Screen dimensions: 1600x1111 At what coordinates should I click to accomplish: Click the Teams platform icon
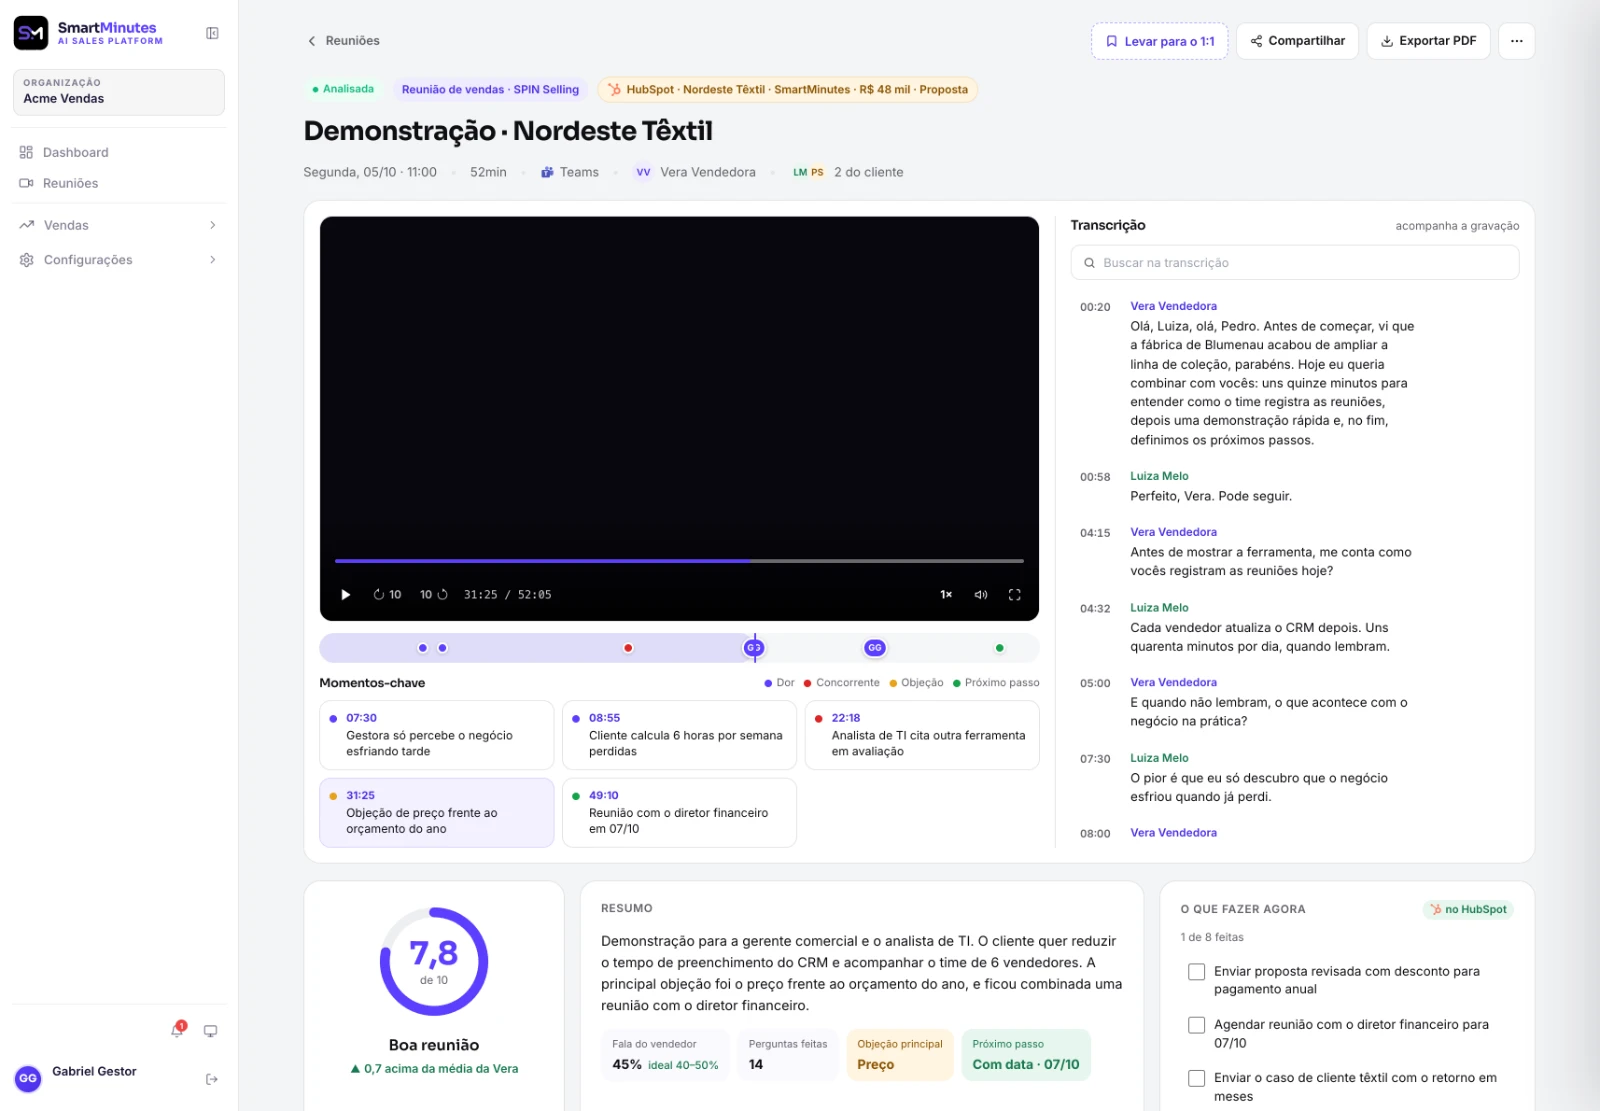coord(547,172)
